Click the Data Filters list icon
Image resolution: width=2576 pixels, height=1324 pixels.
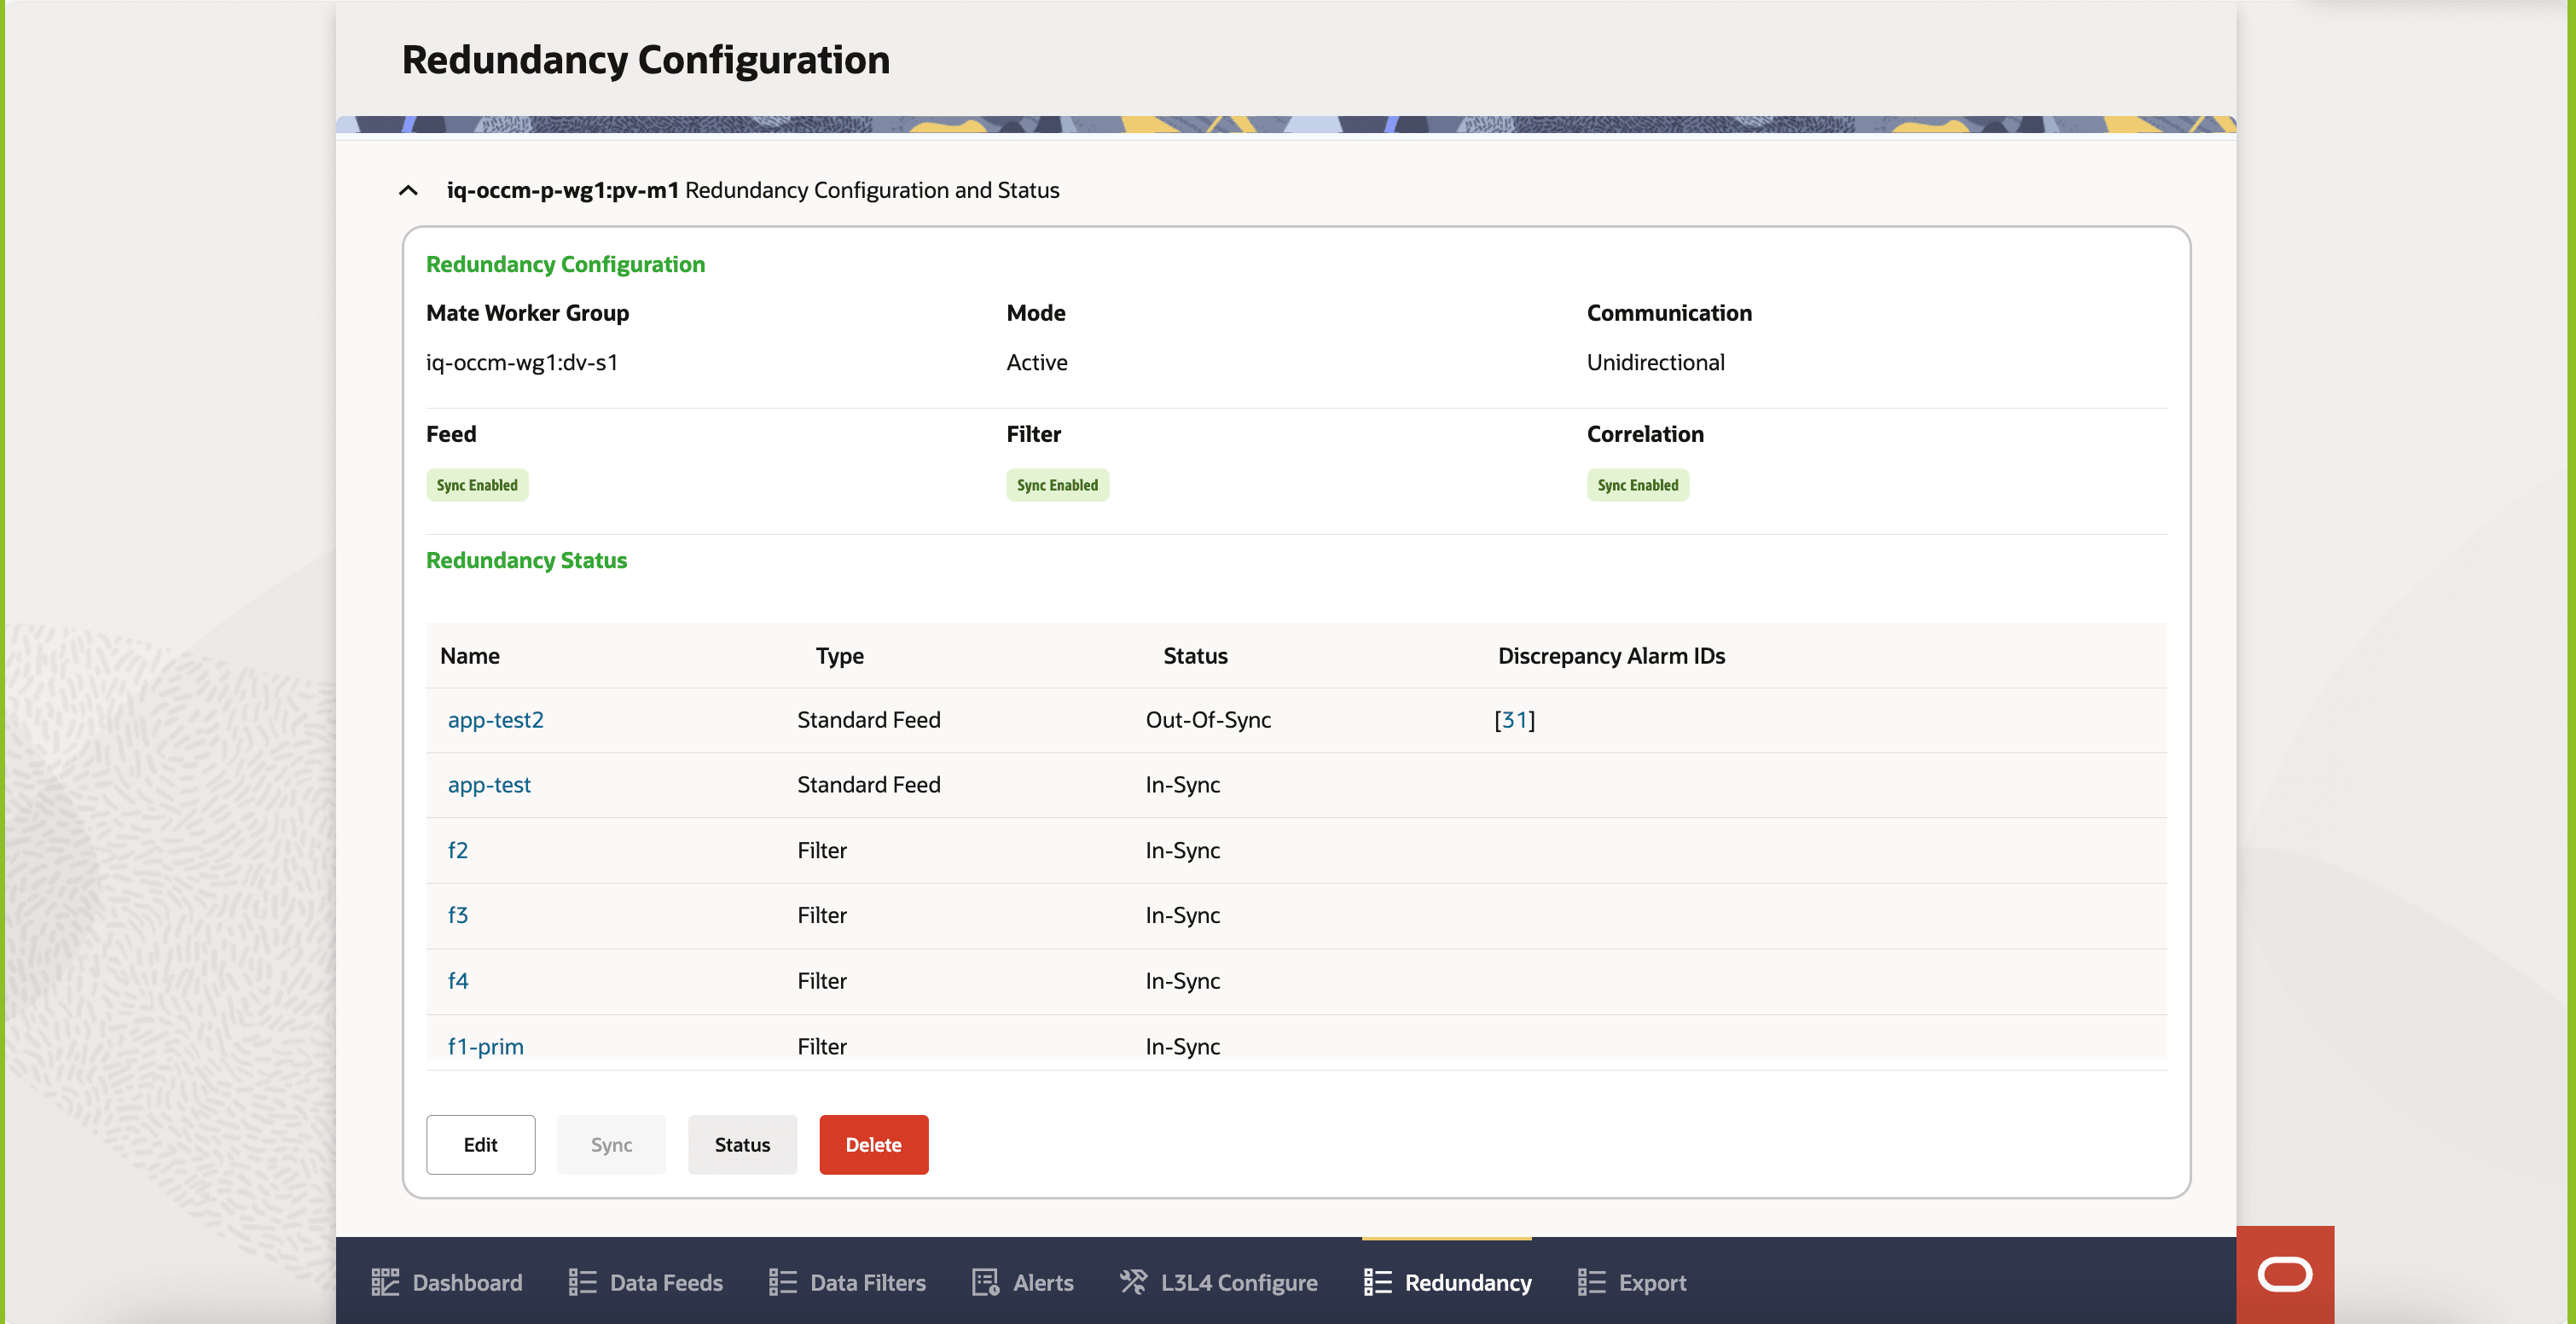(782, 1282)
